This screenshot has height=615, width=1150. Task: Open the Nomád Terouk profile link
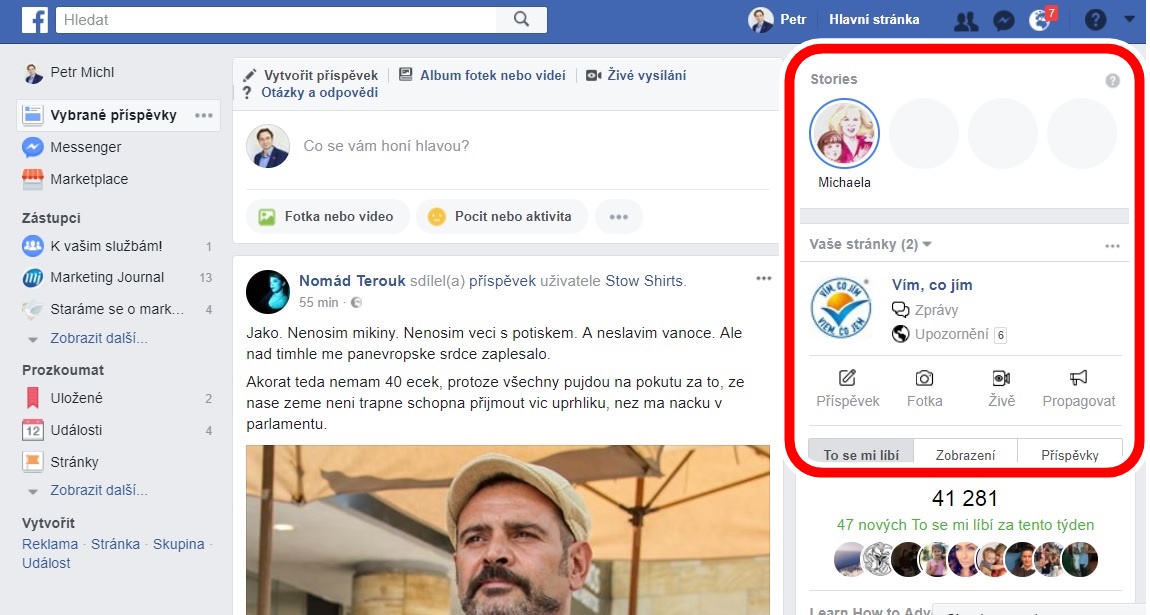(352, 281)
